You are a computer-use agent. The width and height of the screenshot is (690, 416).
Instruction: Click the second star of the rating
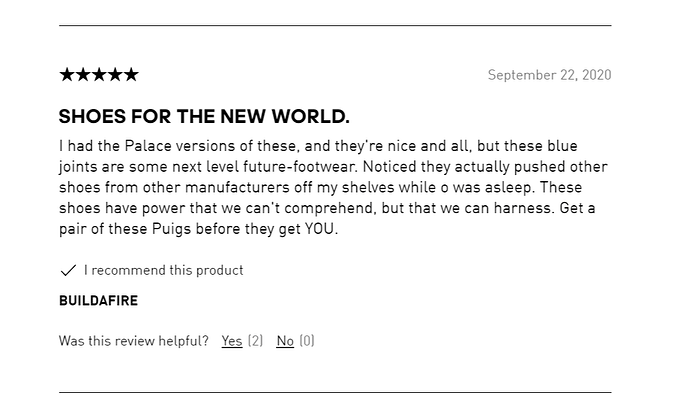[84, 75]
